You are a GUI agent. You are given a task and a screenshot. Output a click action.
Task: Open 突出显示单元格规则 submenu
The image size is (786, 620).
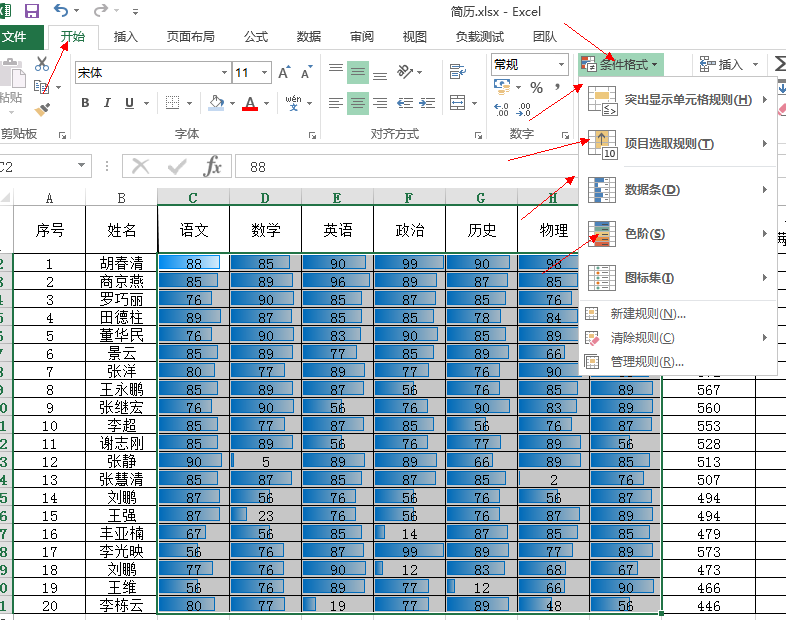pyautogui.click(x=677, y=100)
